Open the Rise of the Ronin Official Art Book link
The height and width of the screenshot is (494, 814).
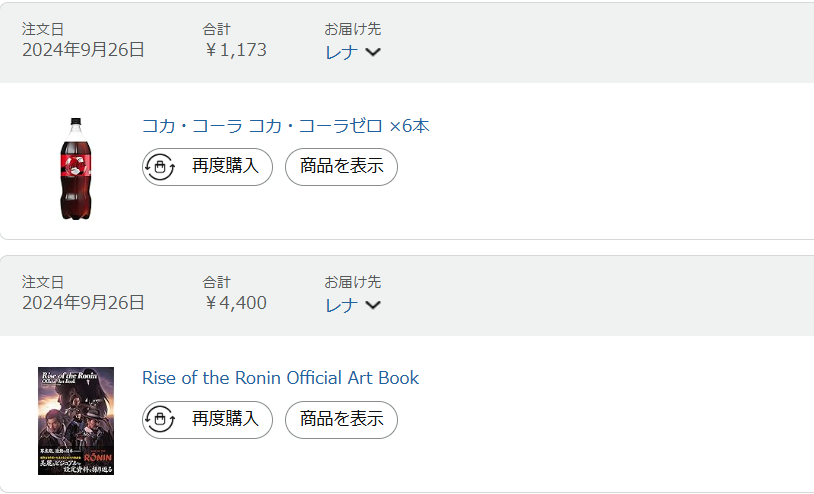click(x=280, y=378)
